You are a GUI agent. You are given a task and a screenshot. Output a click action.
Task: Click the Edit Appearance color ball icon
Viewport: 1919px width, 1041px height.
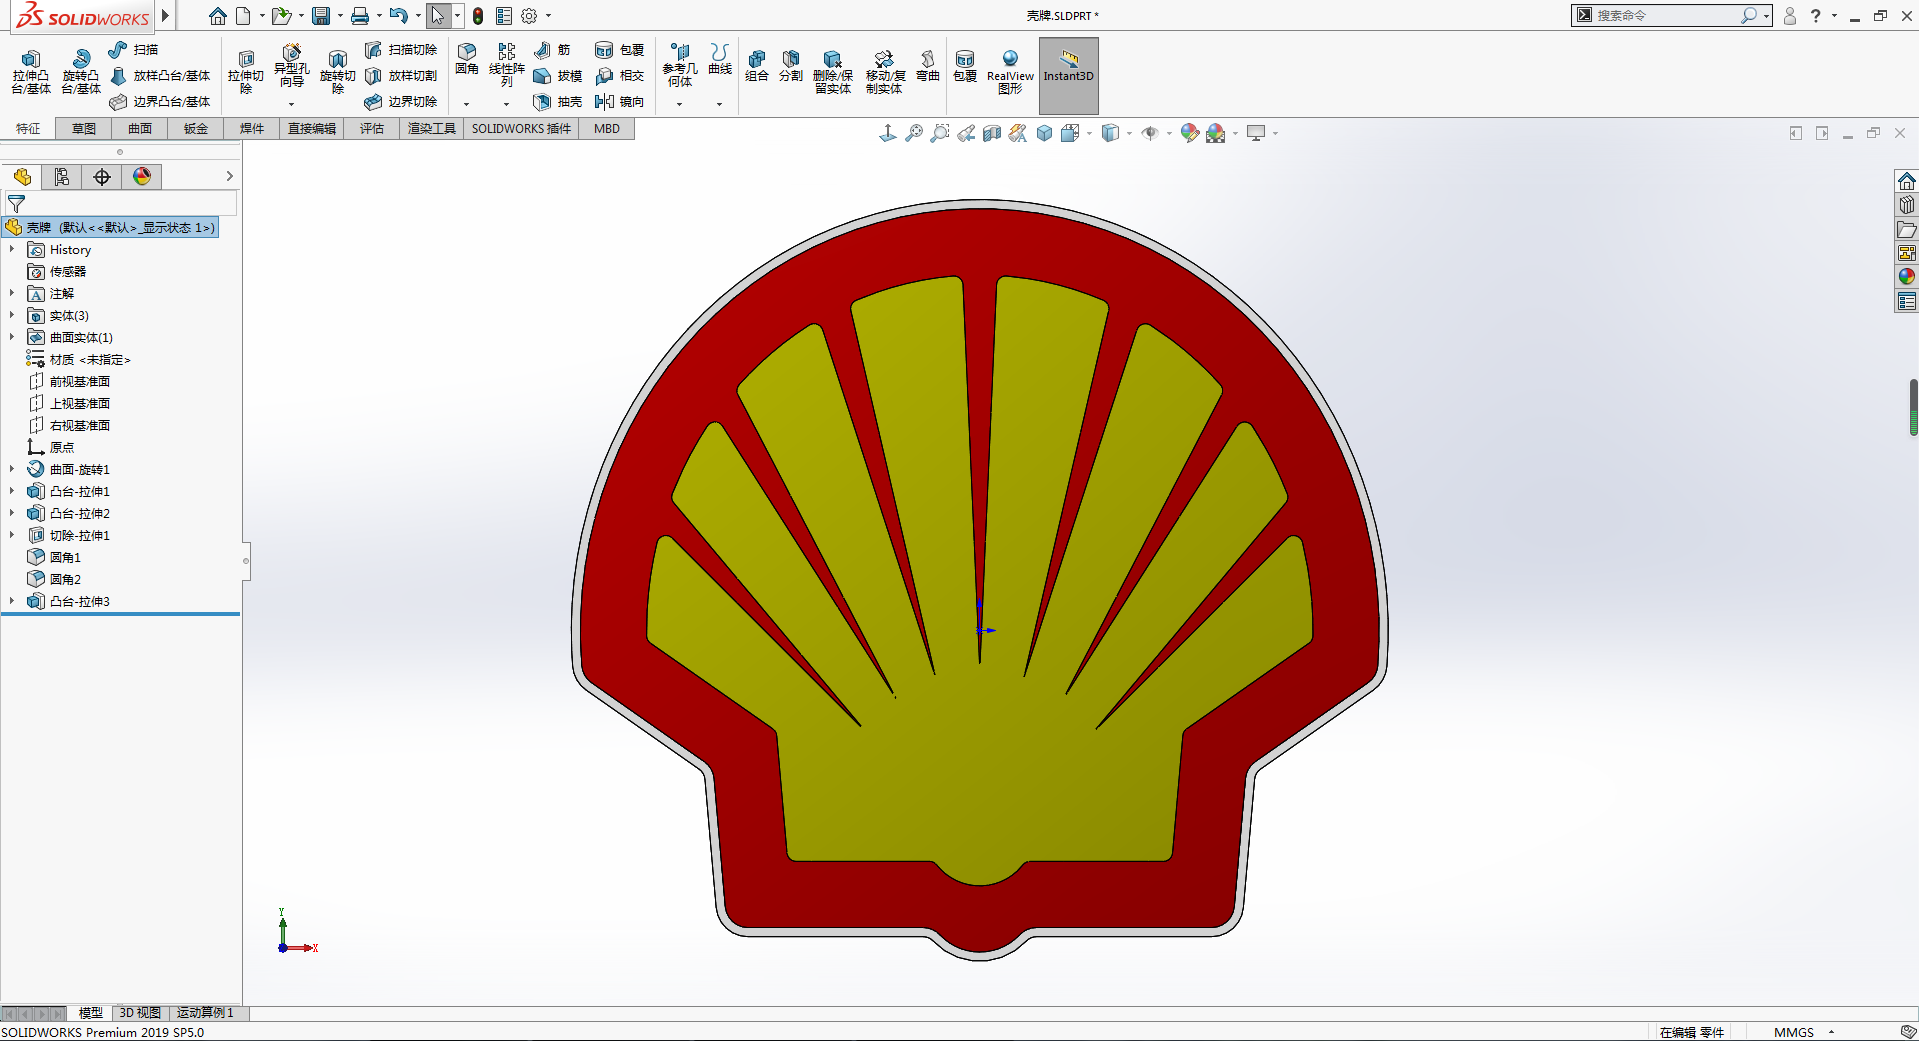[1189, 133]
